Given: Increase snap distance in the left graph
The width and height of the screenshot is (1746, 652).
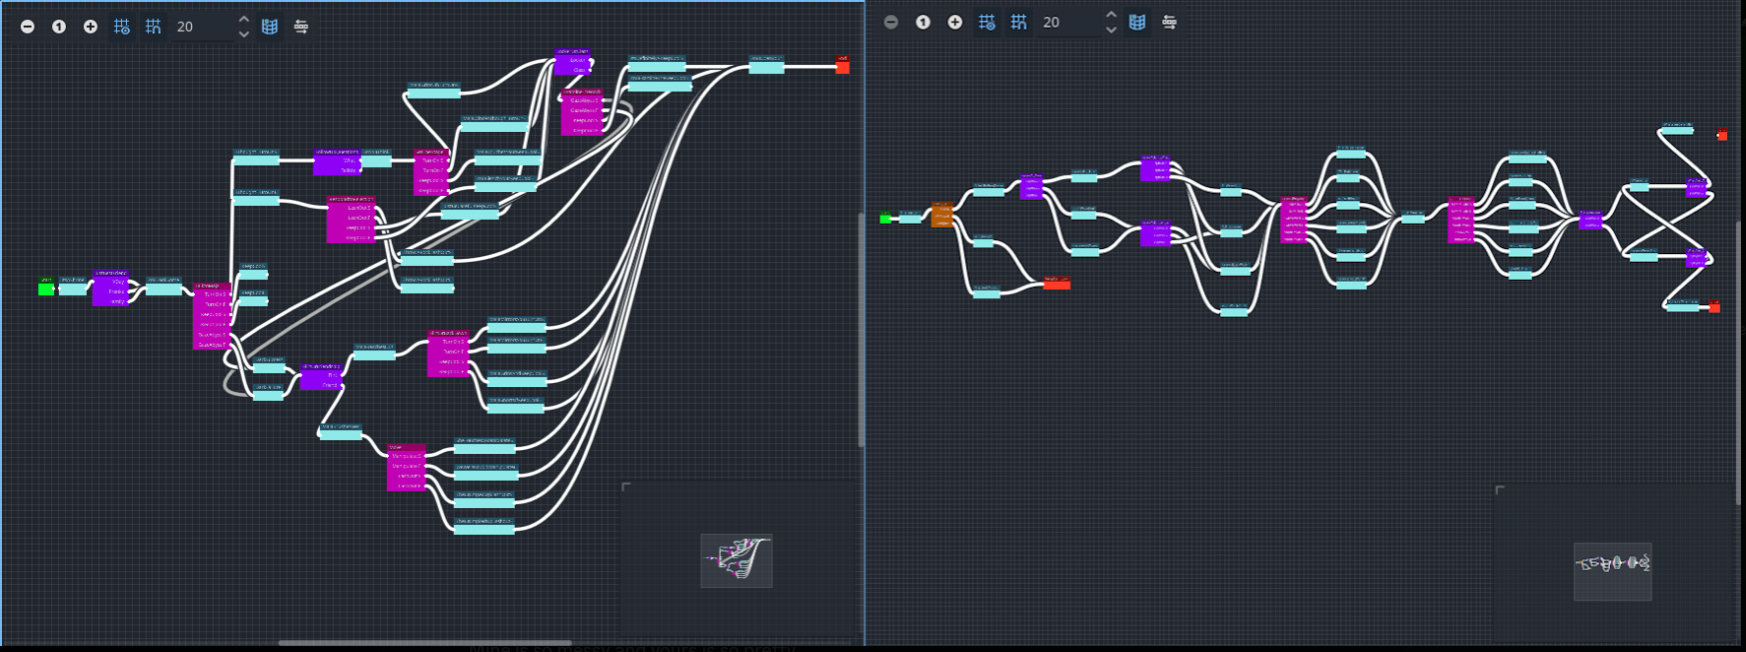Looking at the screenshot, I should pos(244,20).
